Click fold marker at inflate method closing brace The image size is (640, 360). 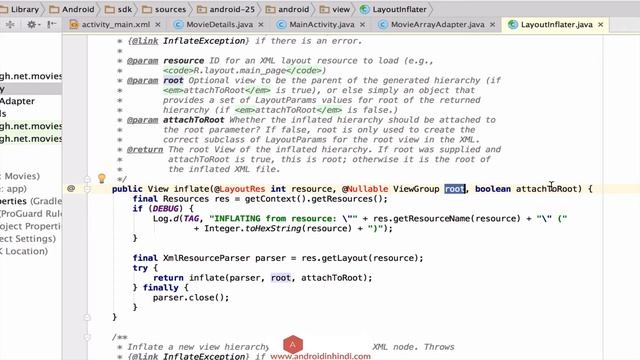pyautogui.click(x=87, y=317)
